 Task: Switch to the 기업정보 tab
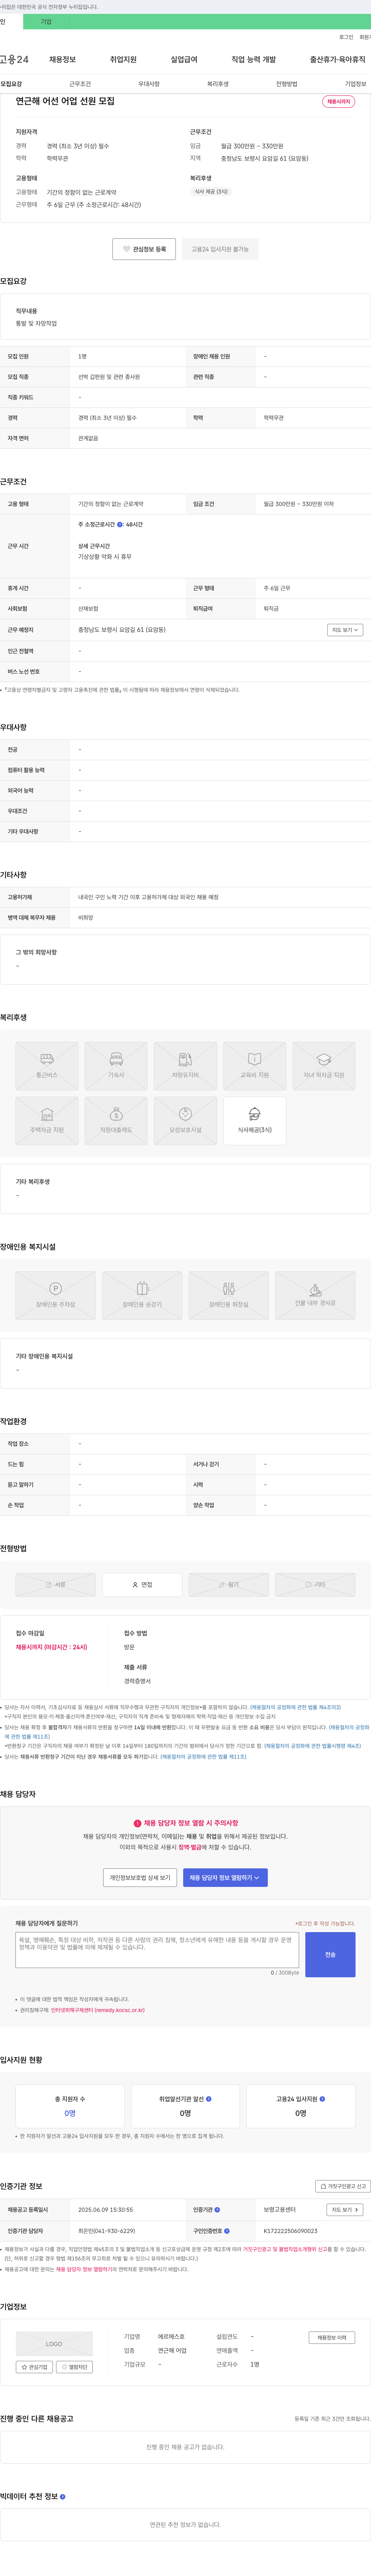355,84
